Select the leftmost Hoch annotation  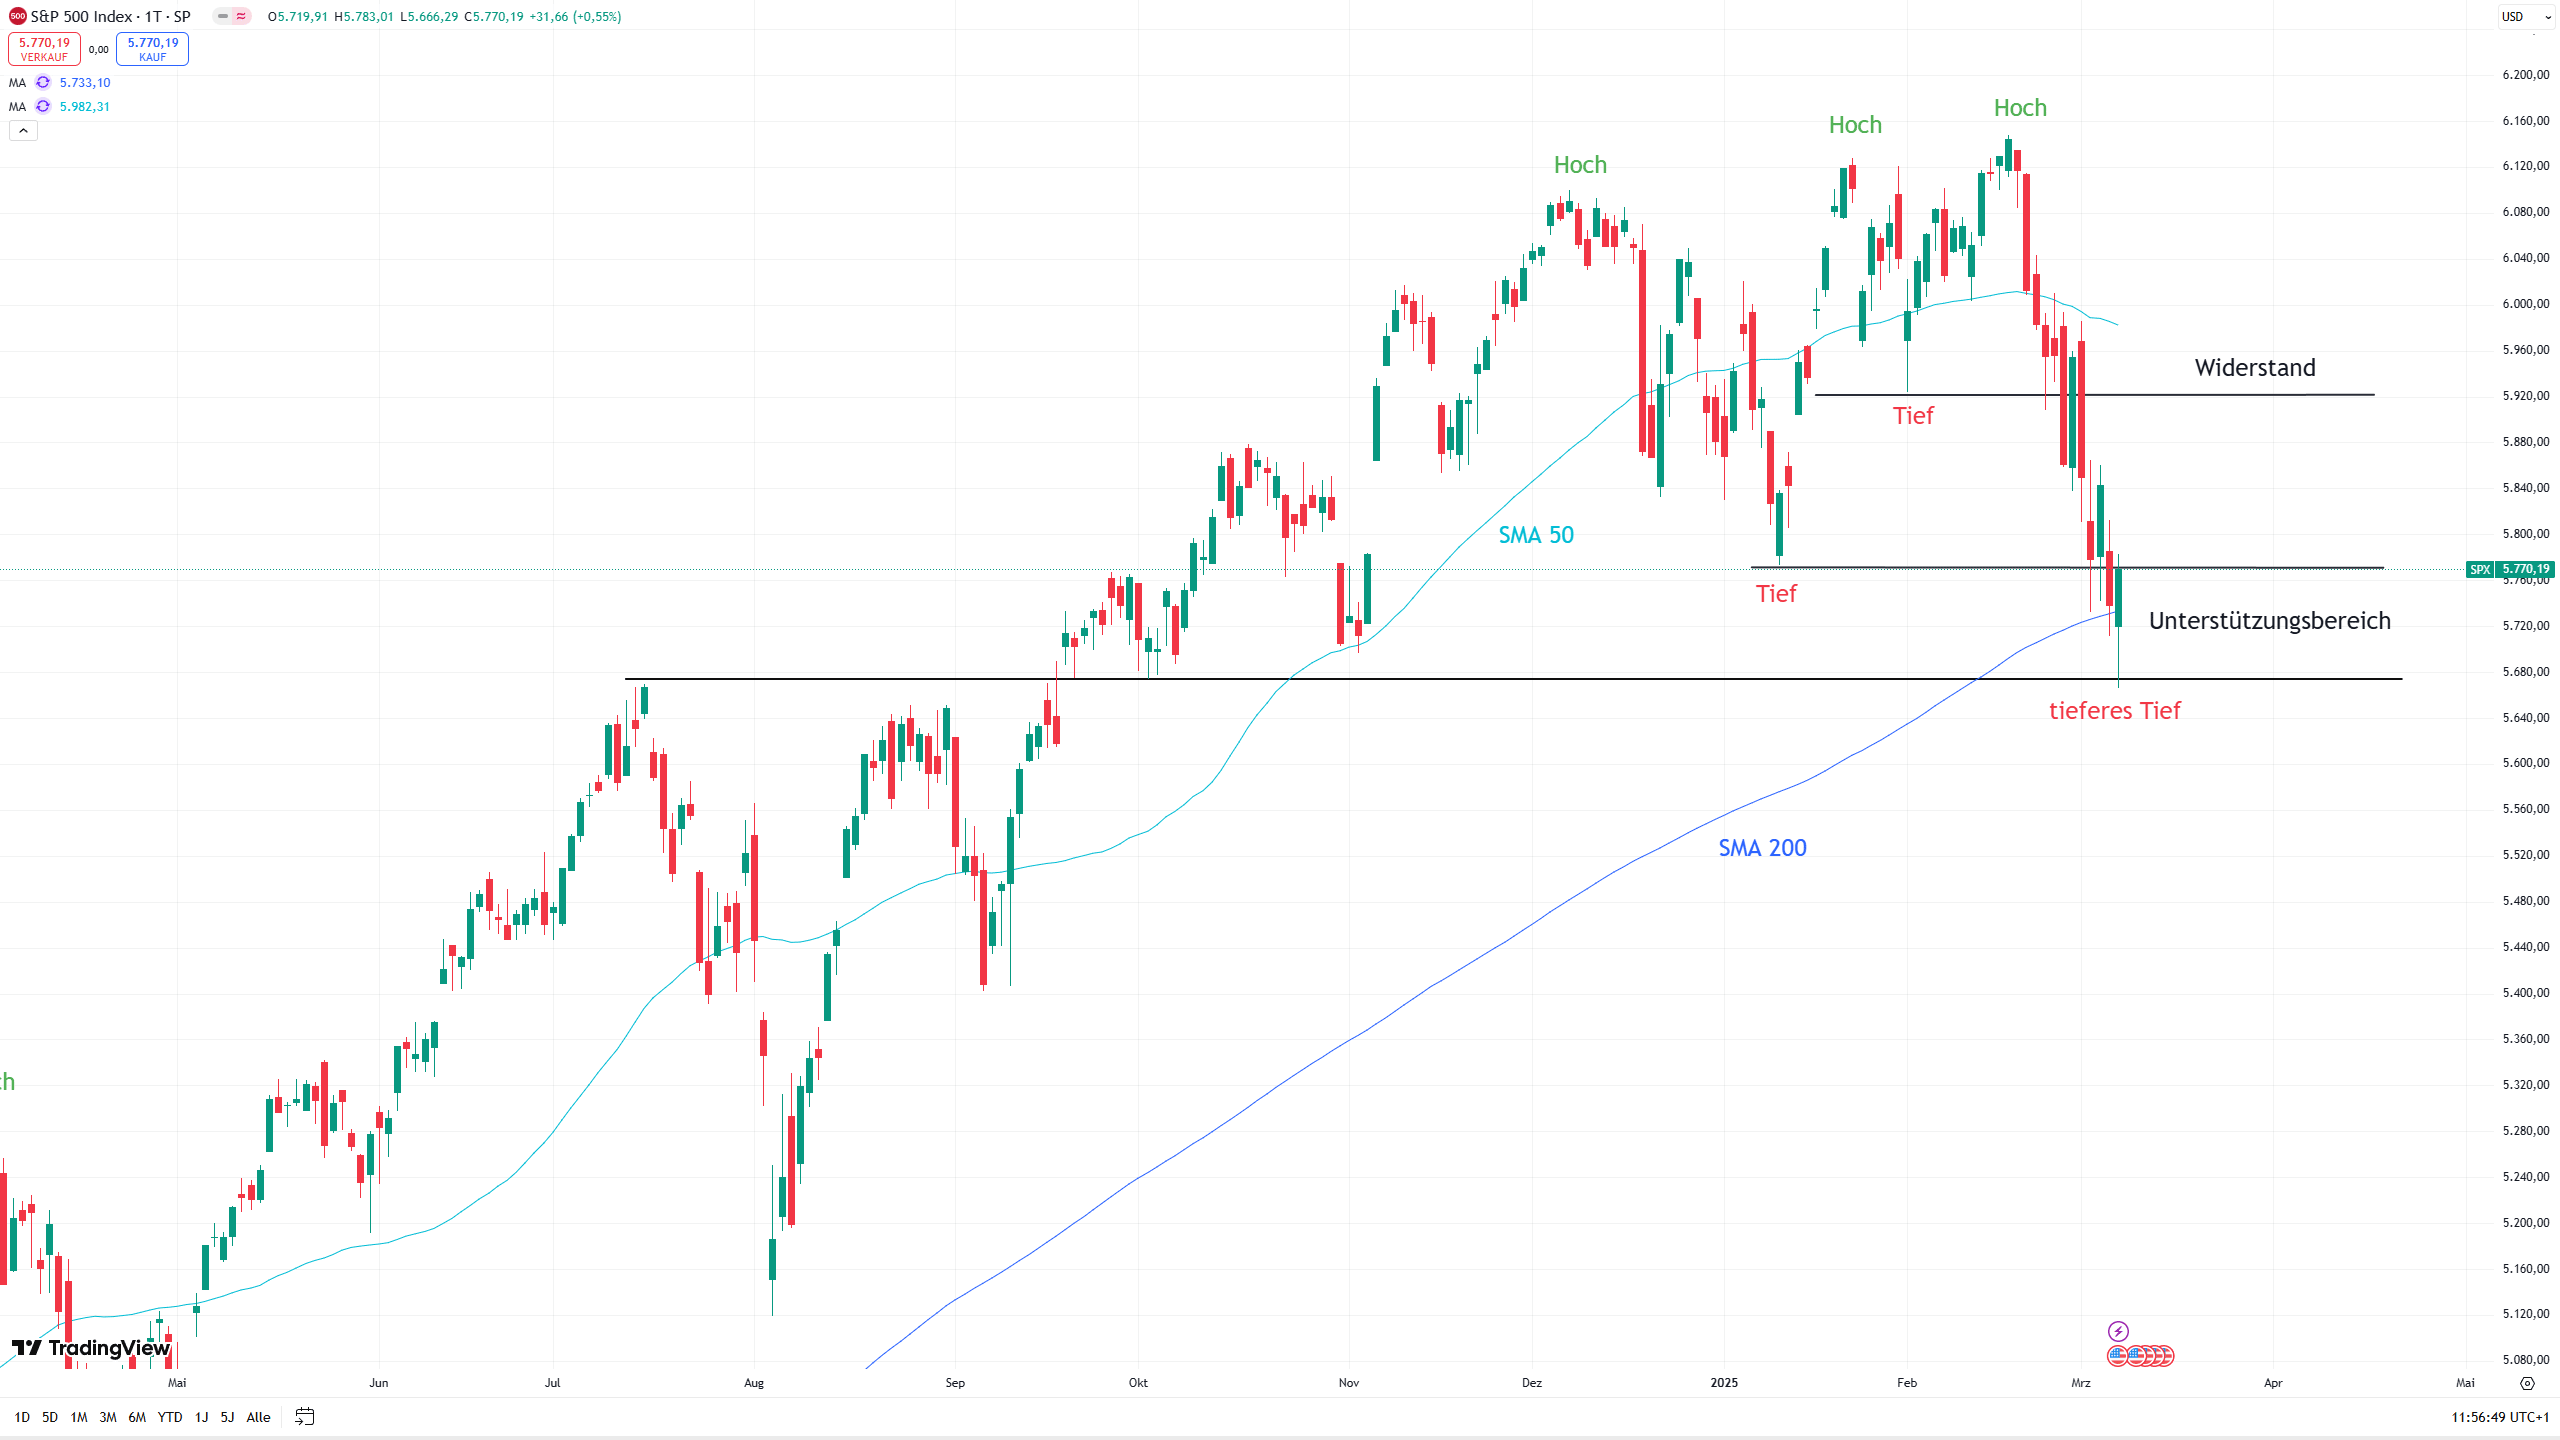(1580, 165)
